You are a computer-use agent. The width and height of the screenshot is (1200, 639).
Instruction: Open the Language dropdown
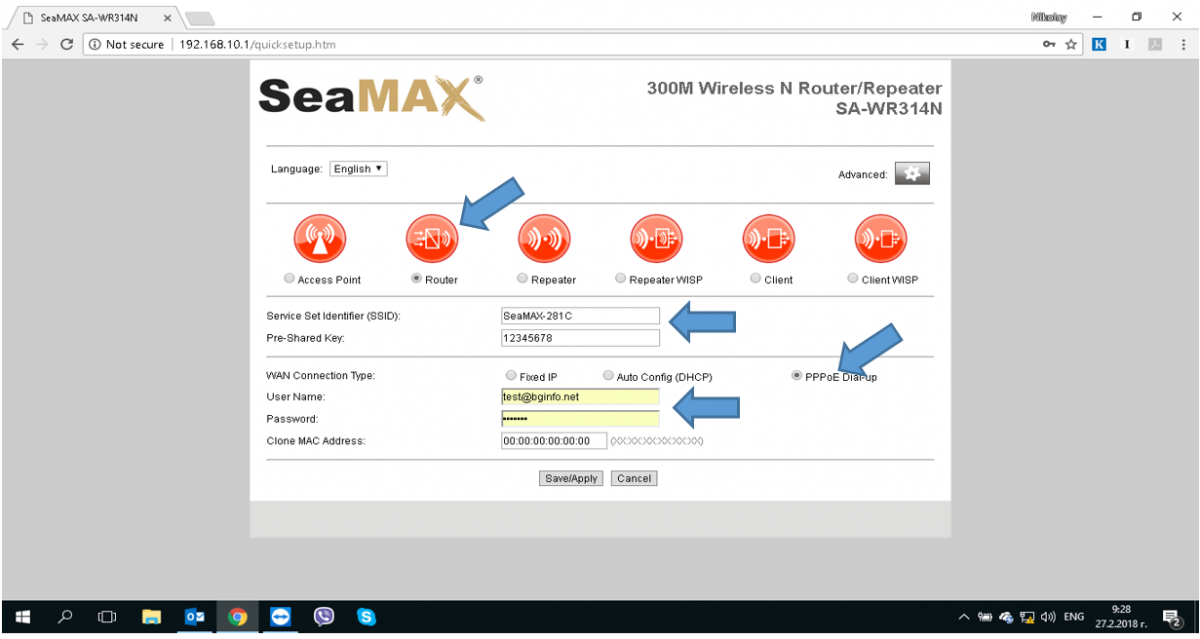[358, 169]
